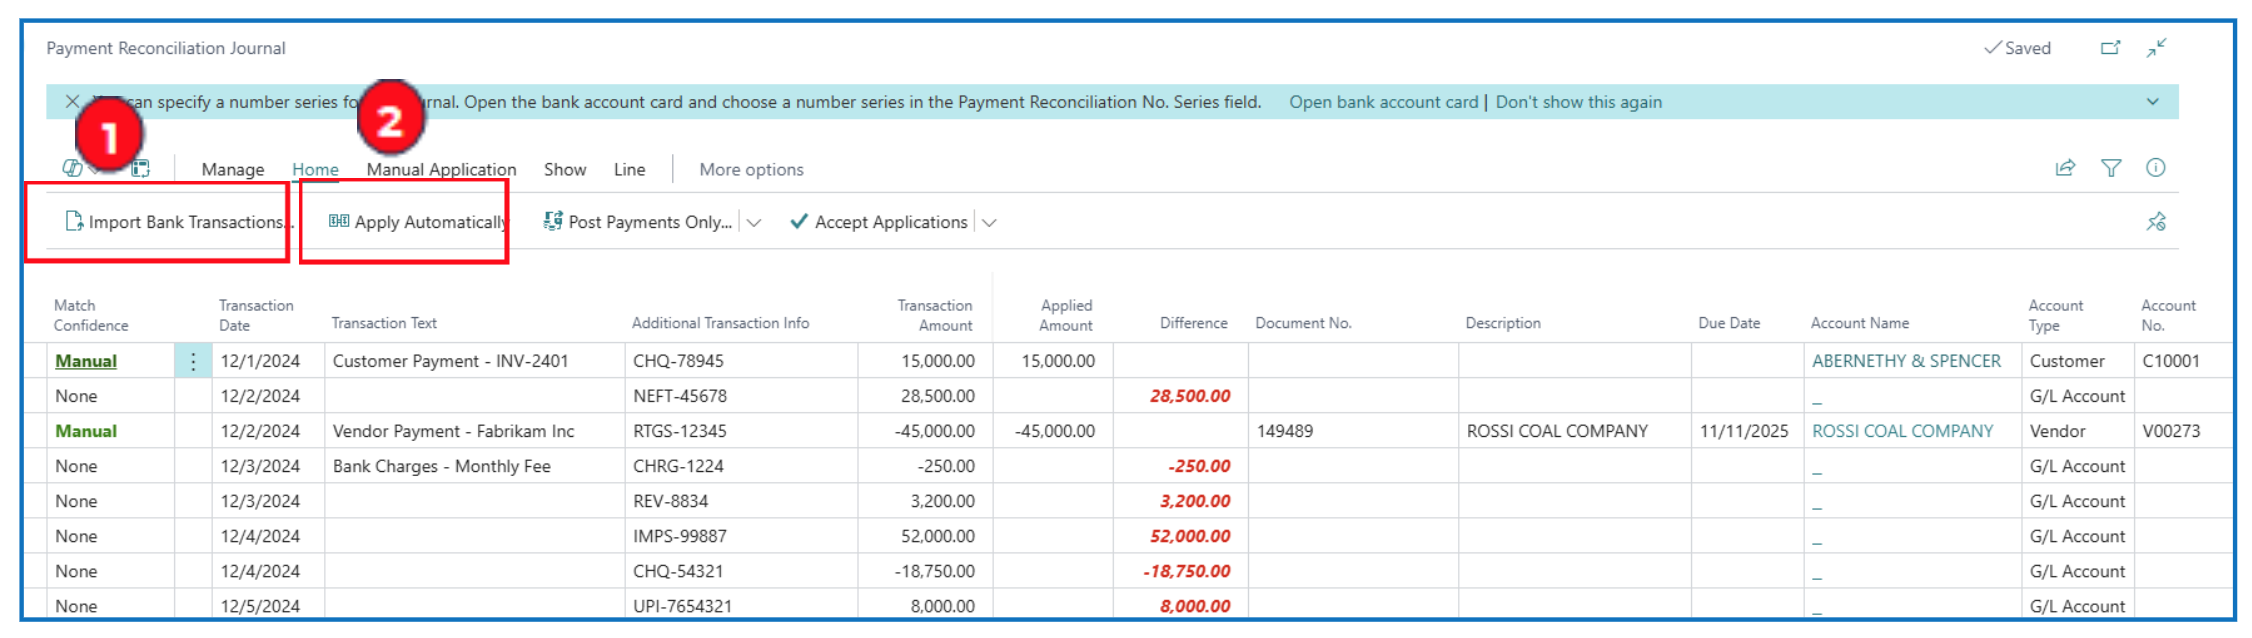Open the ABERNETHY & SPENCER account link
The image size is (2252, 638).
(1906, 361)
